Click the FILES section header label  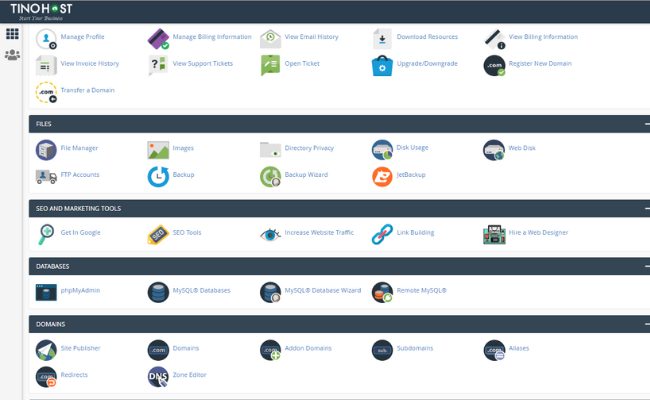click(44, 124)
